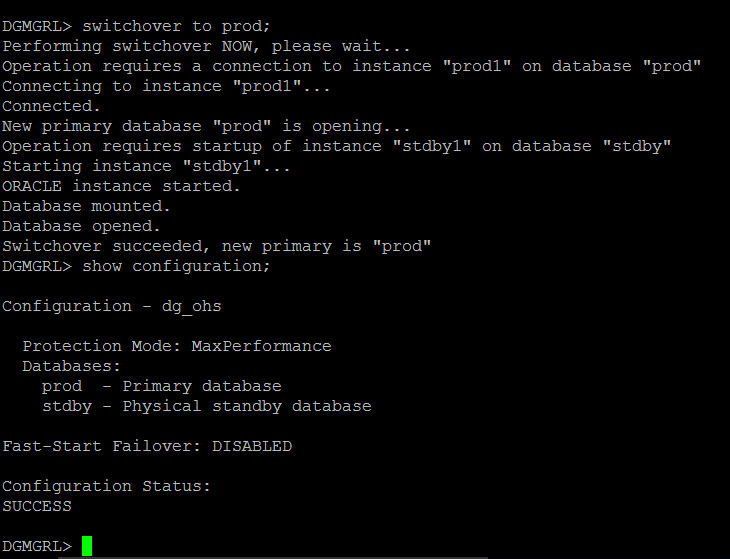Click the 'switchover to prod;' command text
730x559 pixels.
click(176, 26)
